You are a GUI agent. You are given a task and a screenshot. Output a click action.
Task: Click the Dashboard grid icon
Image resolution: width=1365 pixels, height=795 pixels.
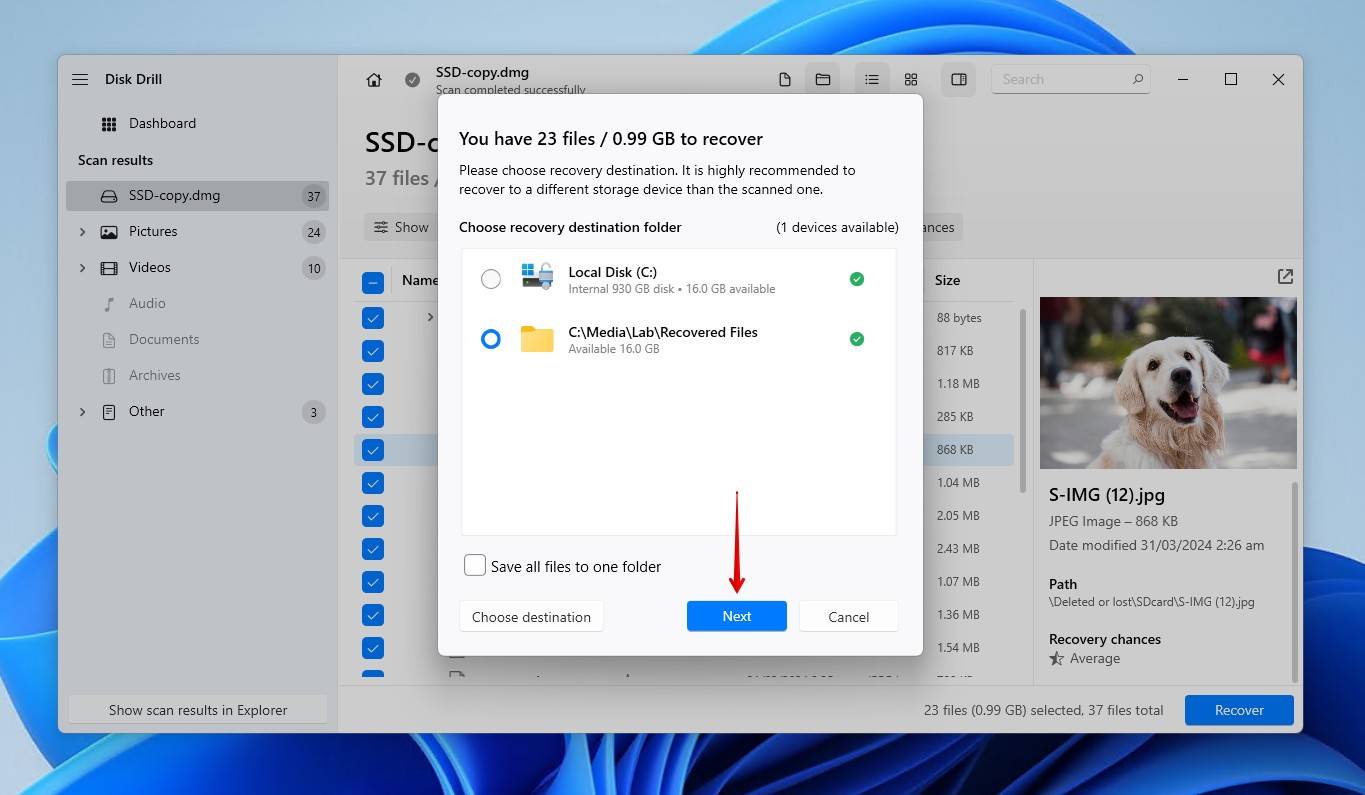[109, 124]
